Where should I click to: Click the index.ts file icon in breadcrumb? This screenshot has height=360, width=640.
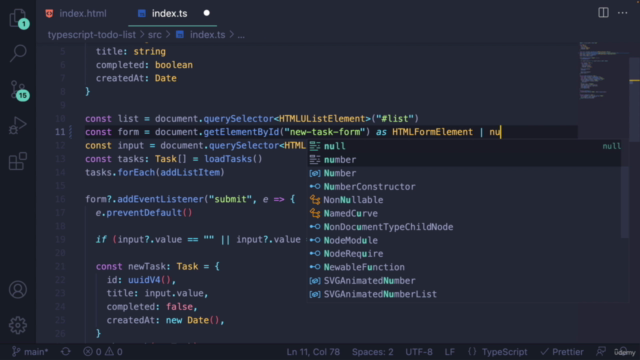point(180,35)
